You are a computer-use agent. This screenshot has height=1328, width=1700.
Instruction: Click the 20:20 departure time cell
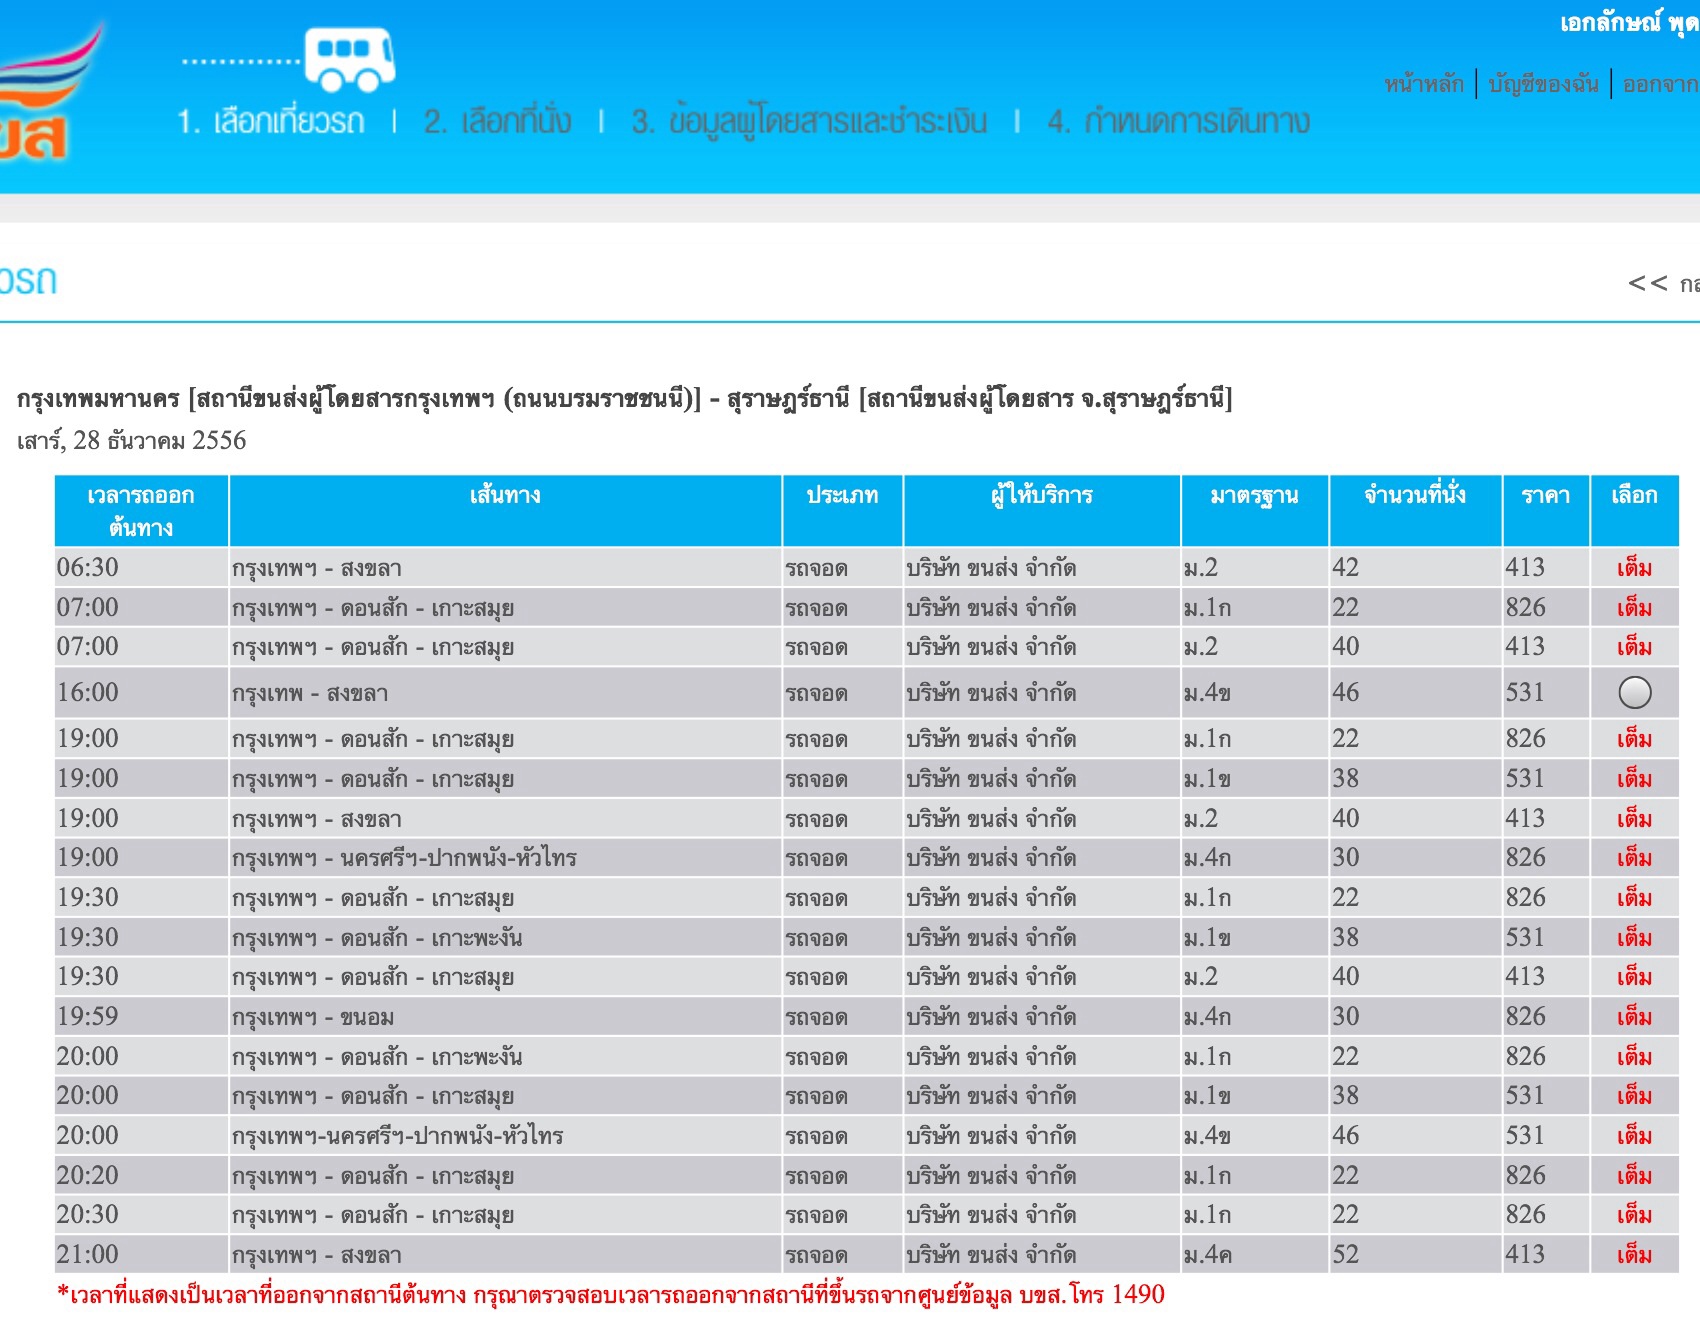[x=141, y=1175]
